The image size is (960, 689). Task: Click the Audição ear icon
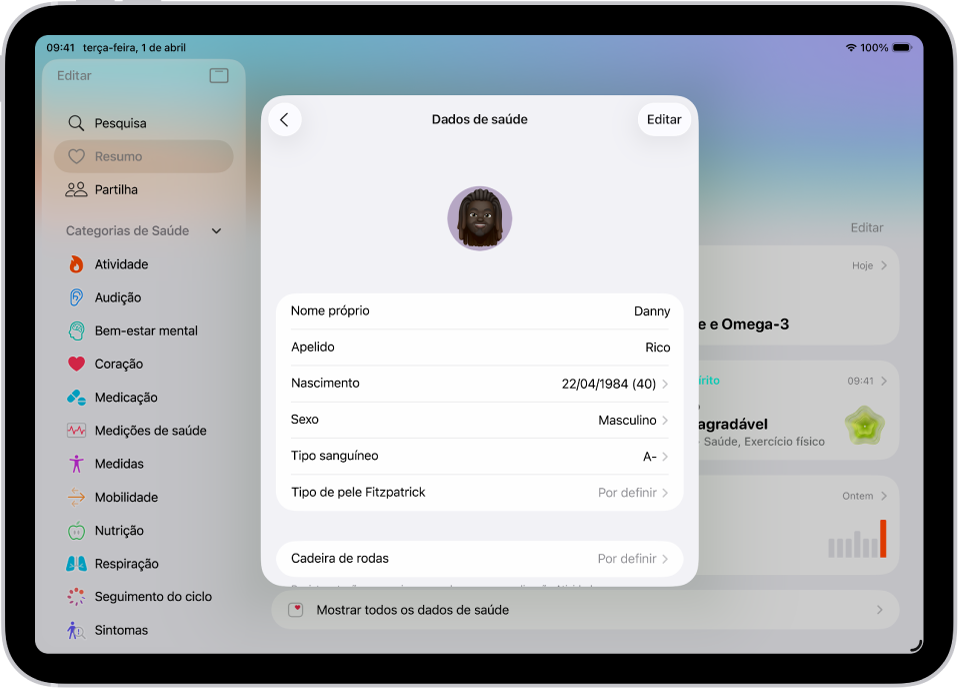(76, 297)
